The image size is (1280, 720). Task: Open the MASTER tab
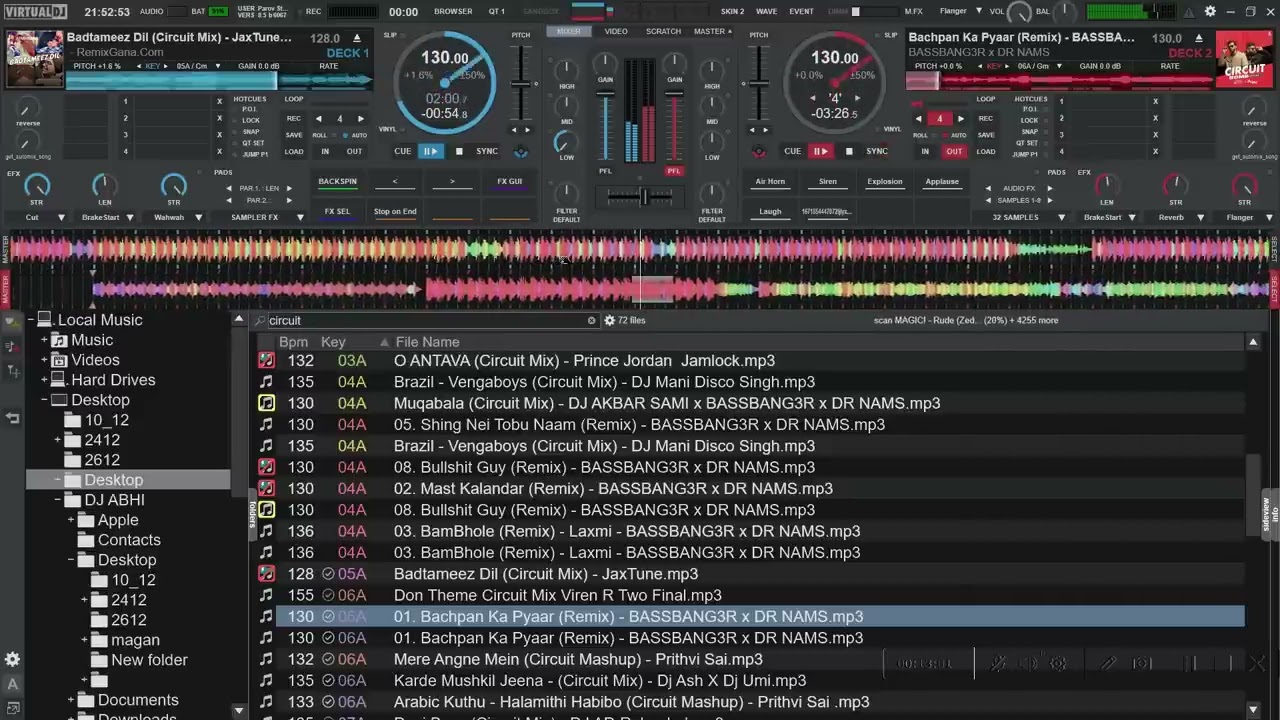point(712,31)
